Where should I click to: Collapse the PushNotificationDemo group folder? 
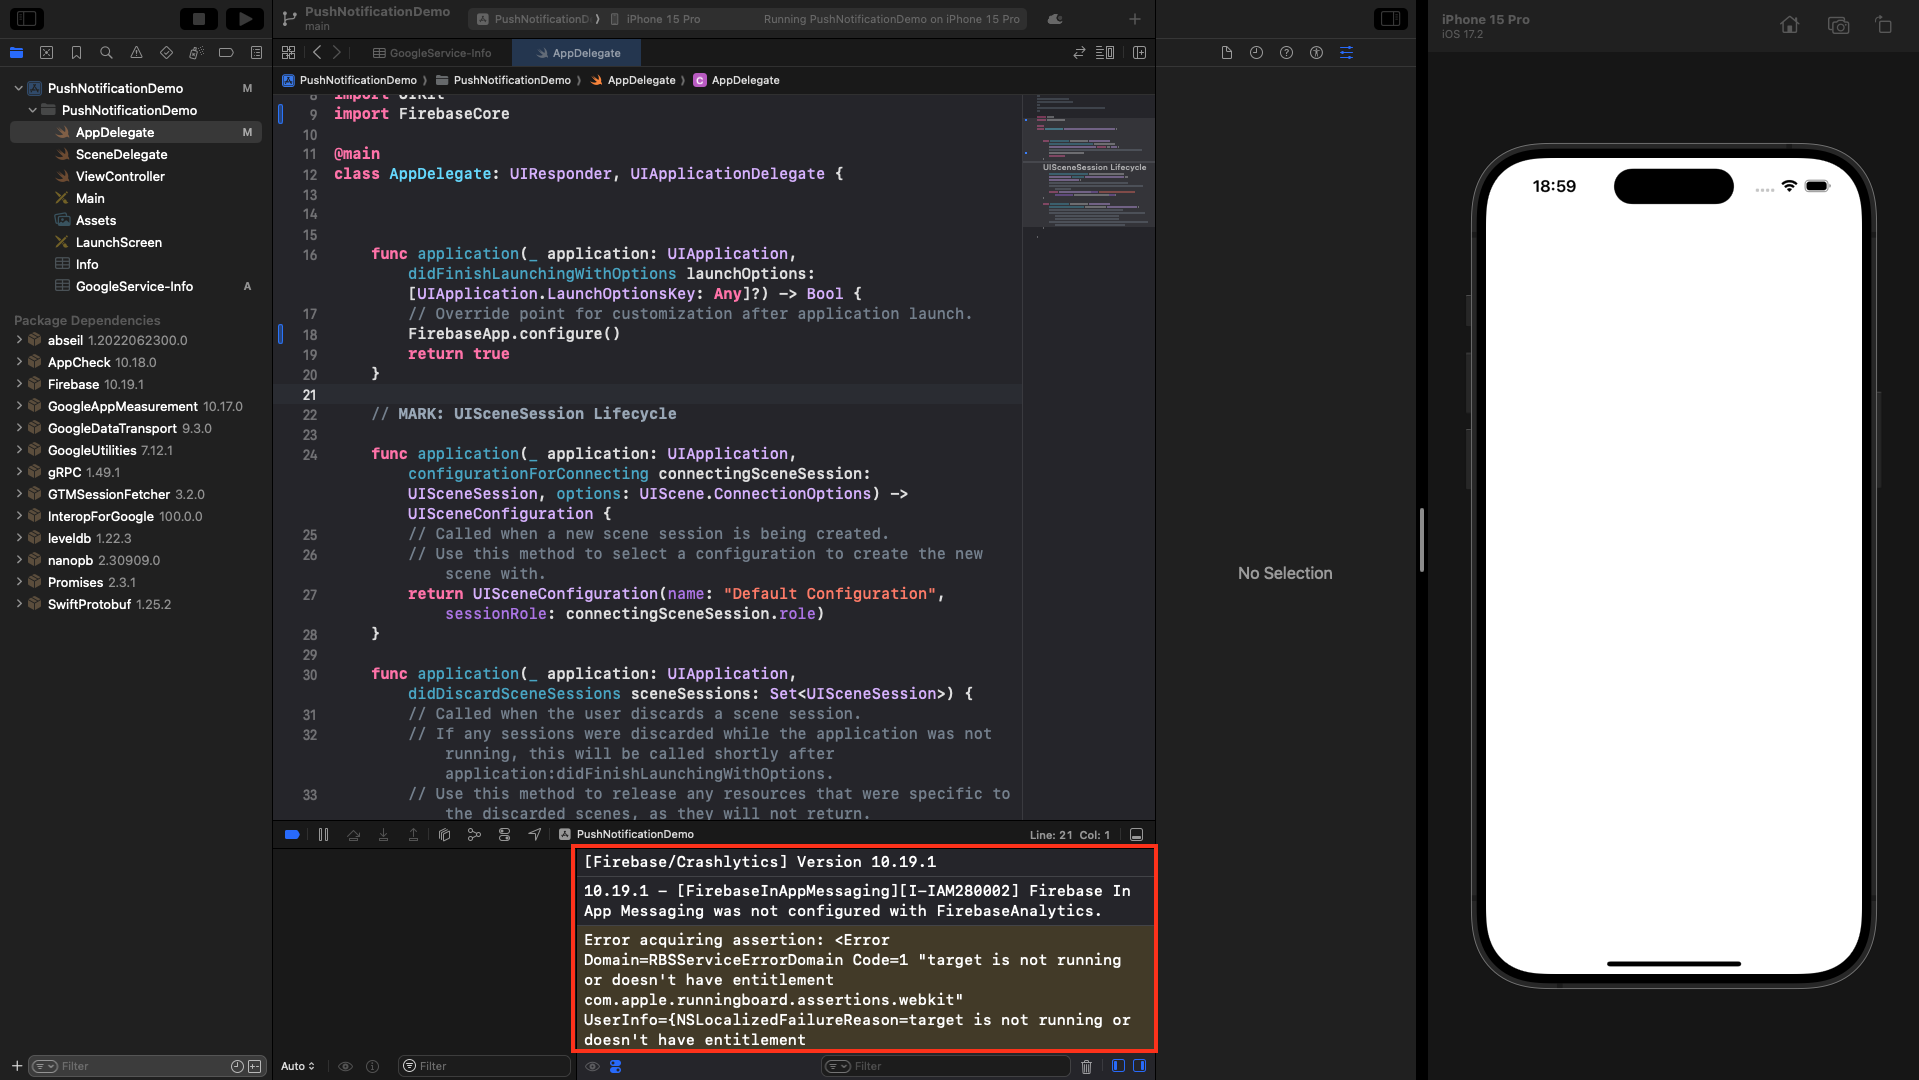32,110
